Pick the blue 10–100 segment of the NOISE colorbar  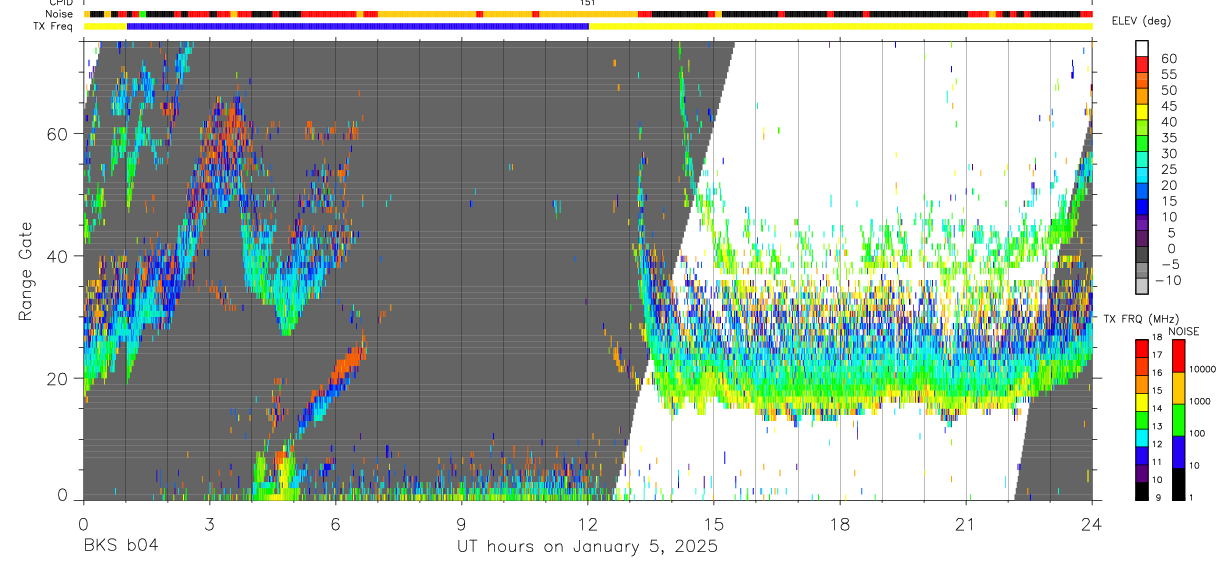pos(1177,452)
